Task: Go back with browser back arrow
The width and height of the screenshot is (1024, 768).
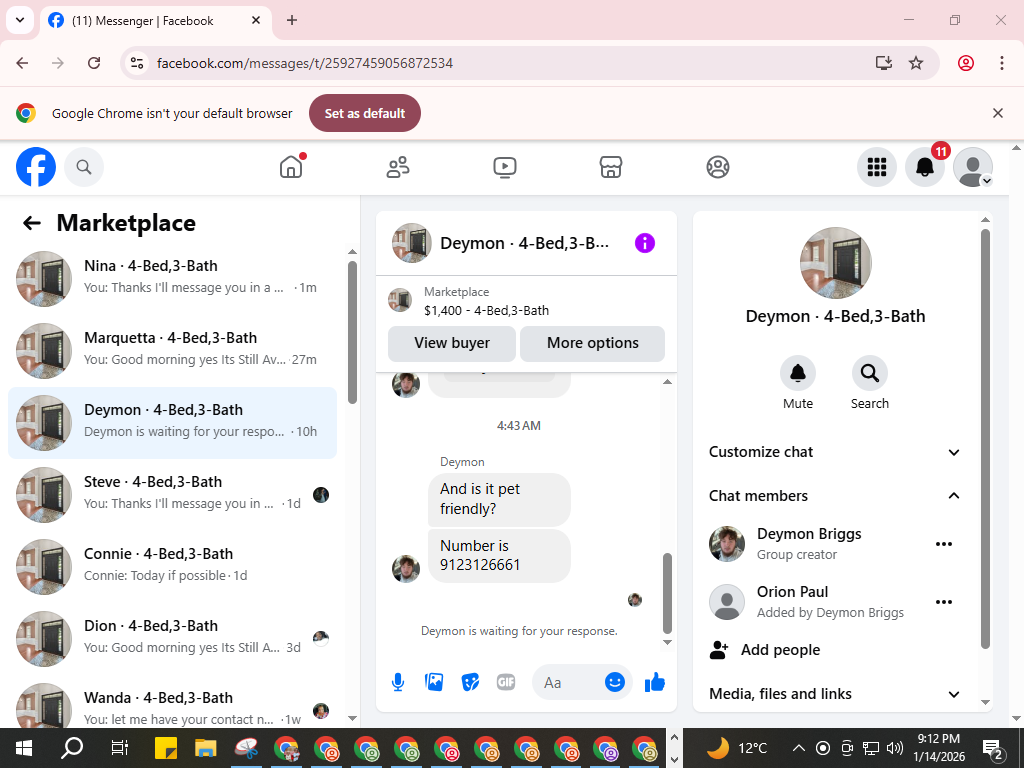Action: [22, 63]
